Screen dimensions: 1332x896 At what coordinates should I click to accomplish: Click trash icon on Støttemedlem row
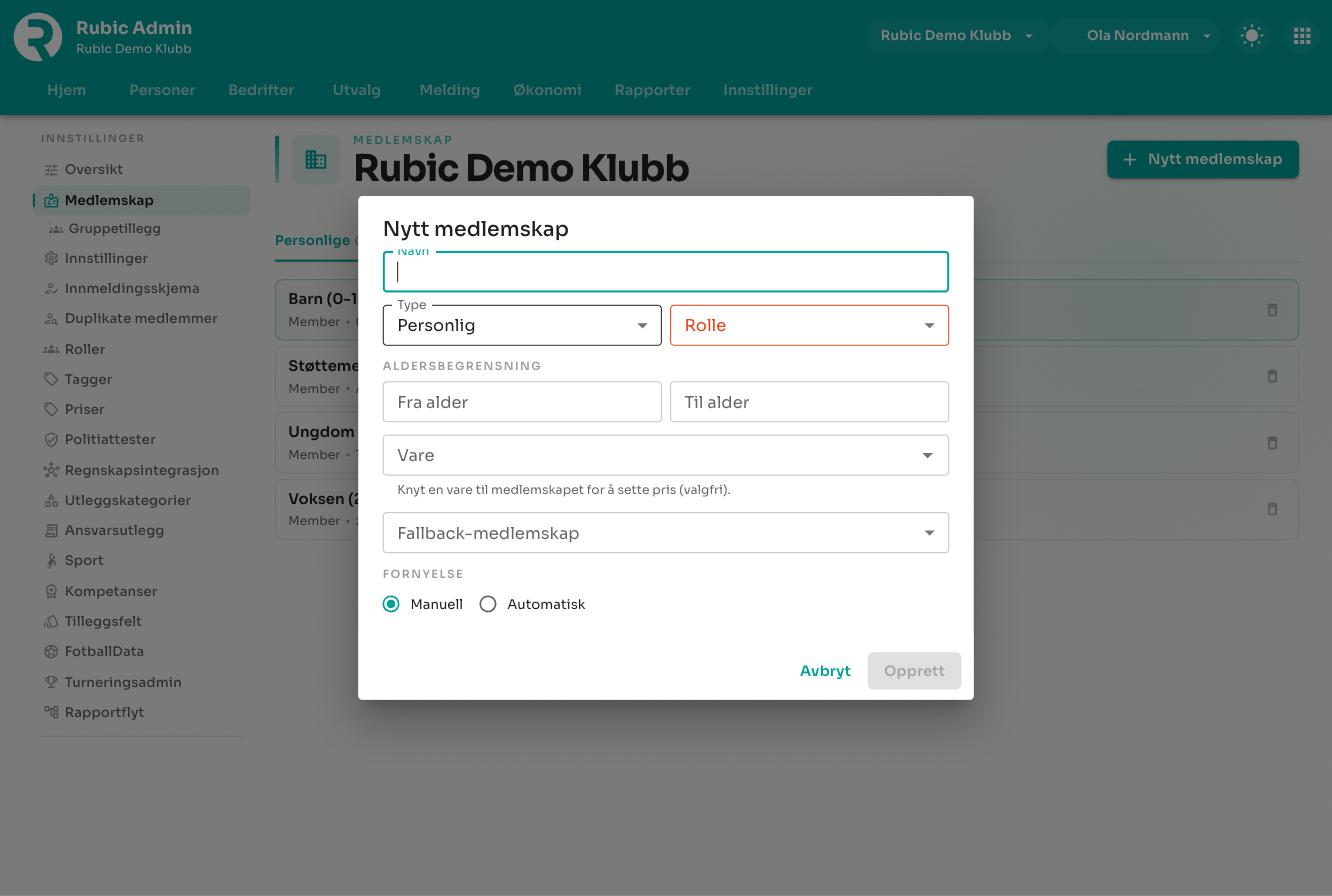tap(1272, 376)
